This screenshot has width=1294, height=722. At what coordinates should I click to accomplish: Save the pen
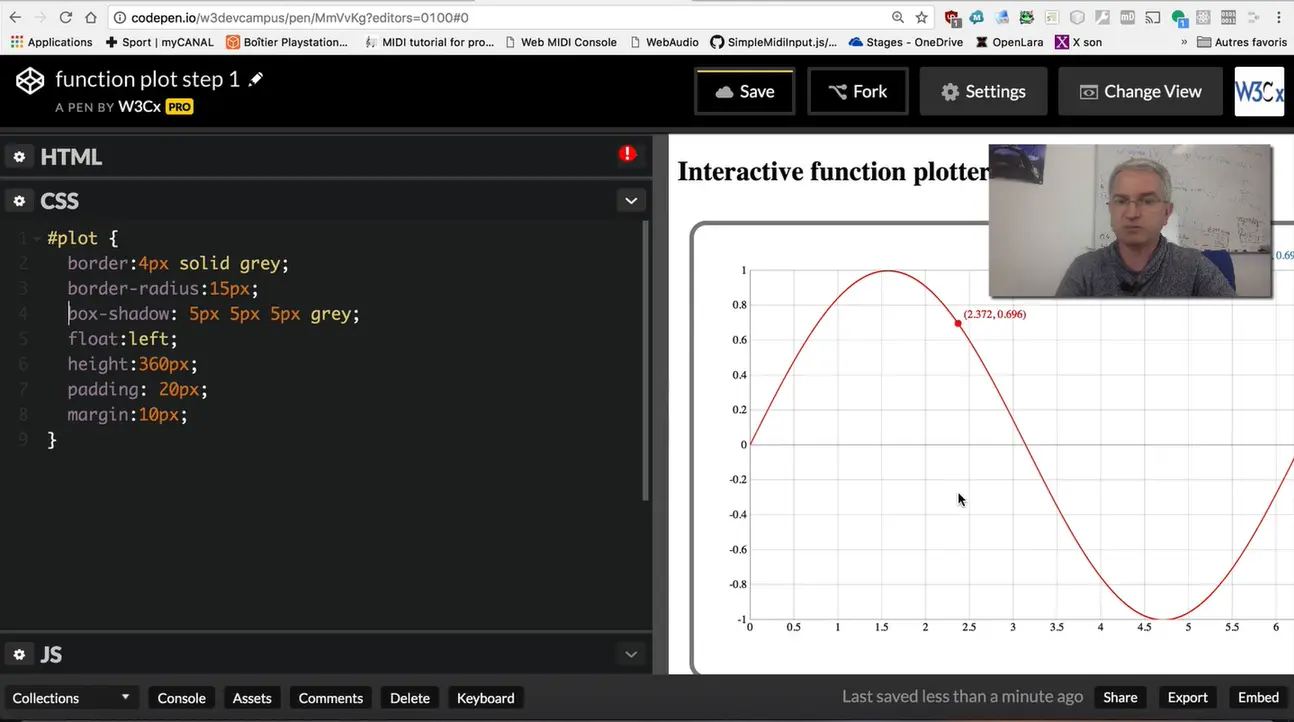point(745,92)
